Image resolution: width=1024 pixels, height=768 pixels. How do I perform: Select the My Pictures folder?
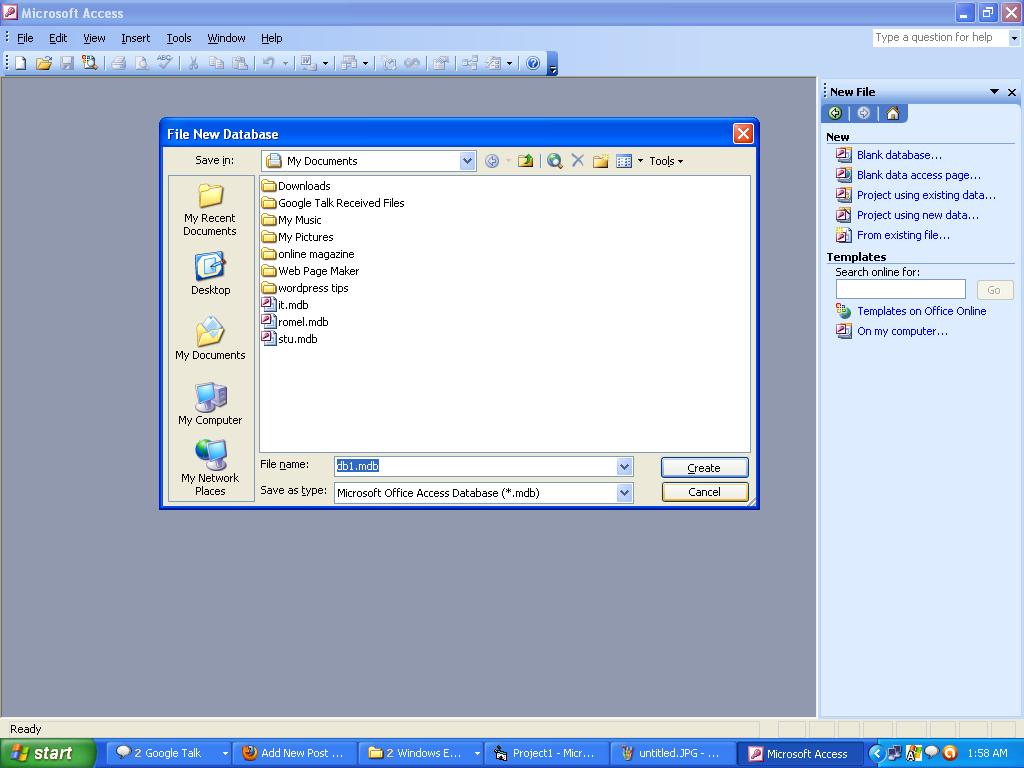tap(297, 237)
